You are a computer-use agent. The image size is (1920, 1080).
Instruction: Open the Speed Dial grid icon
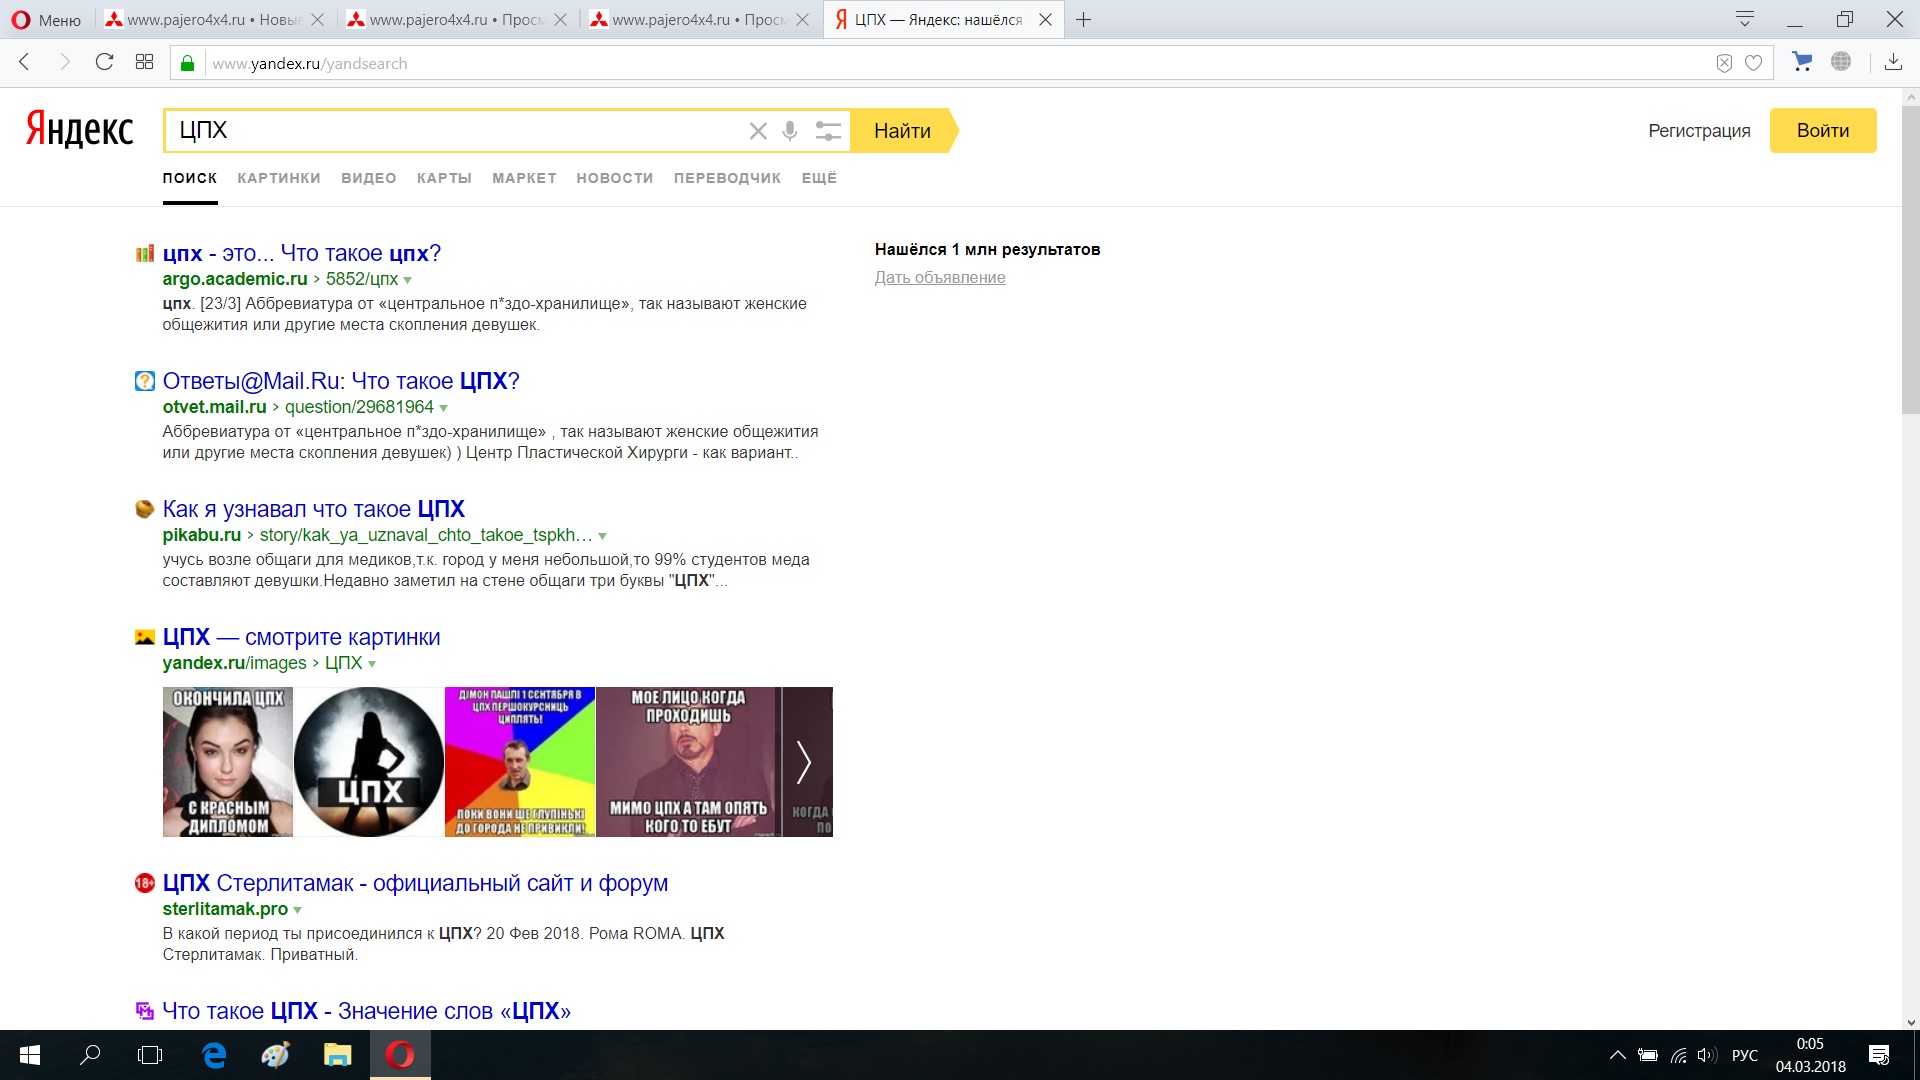144,62
